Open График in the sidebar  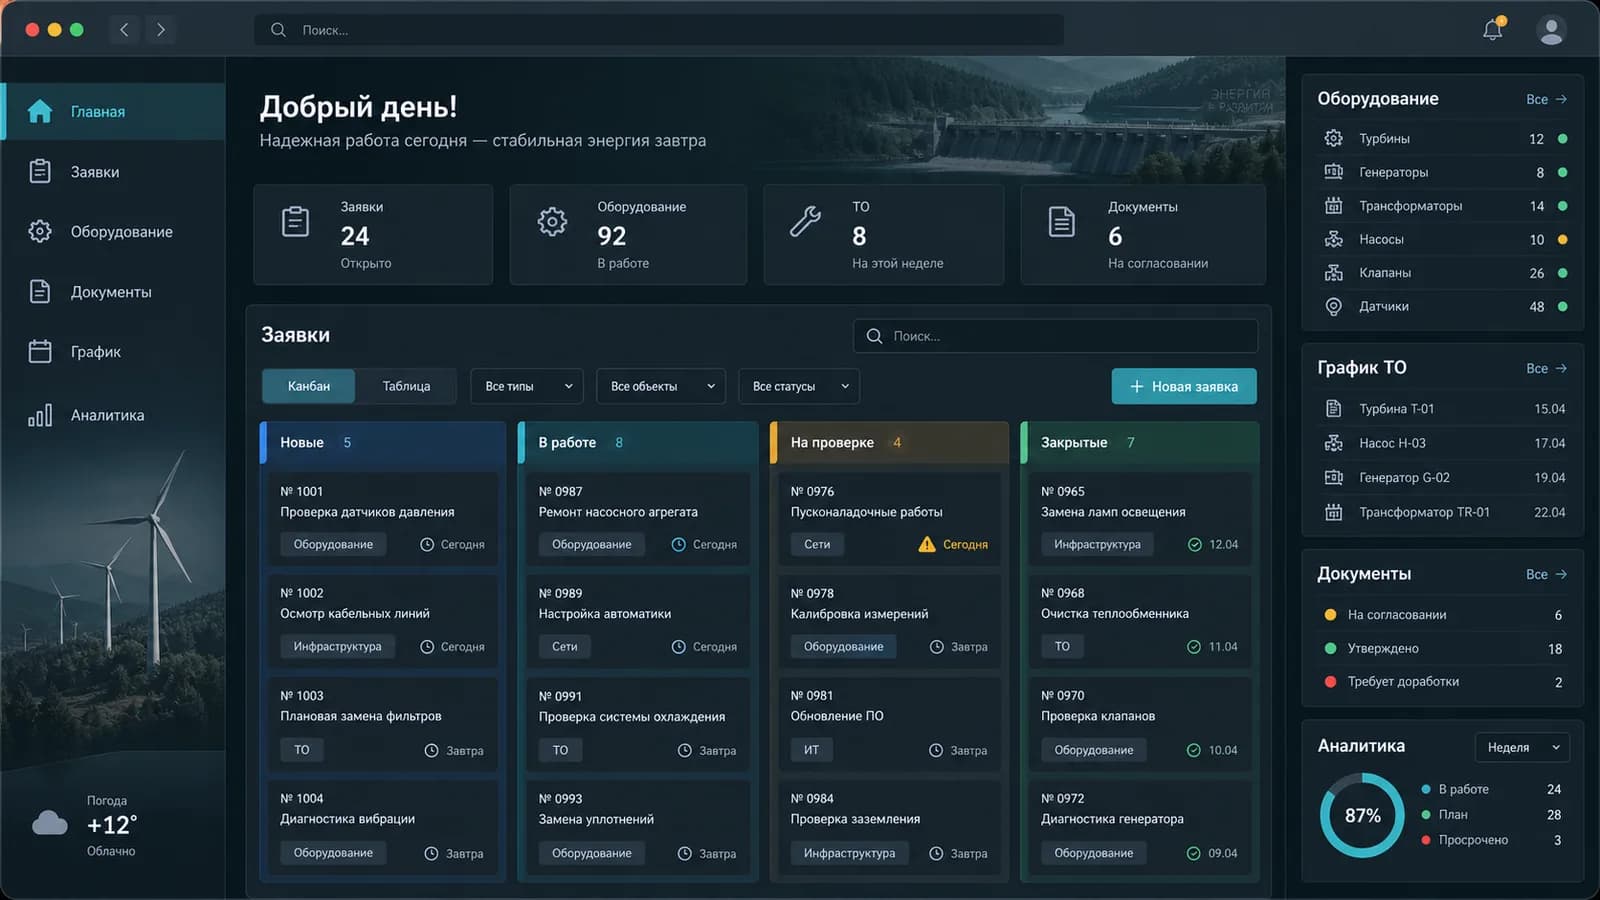pyautogui.click(x=112, y=351)
